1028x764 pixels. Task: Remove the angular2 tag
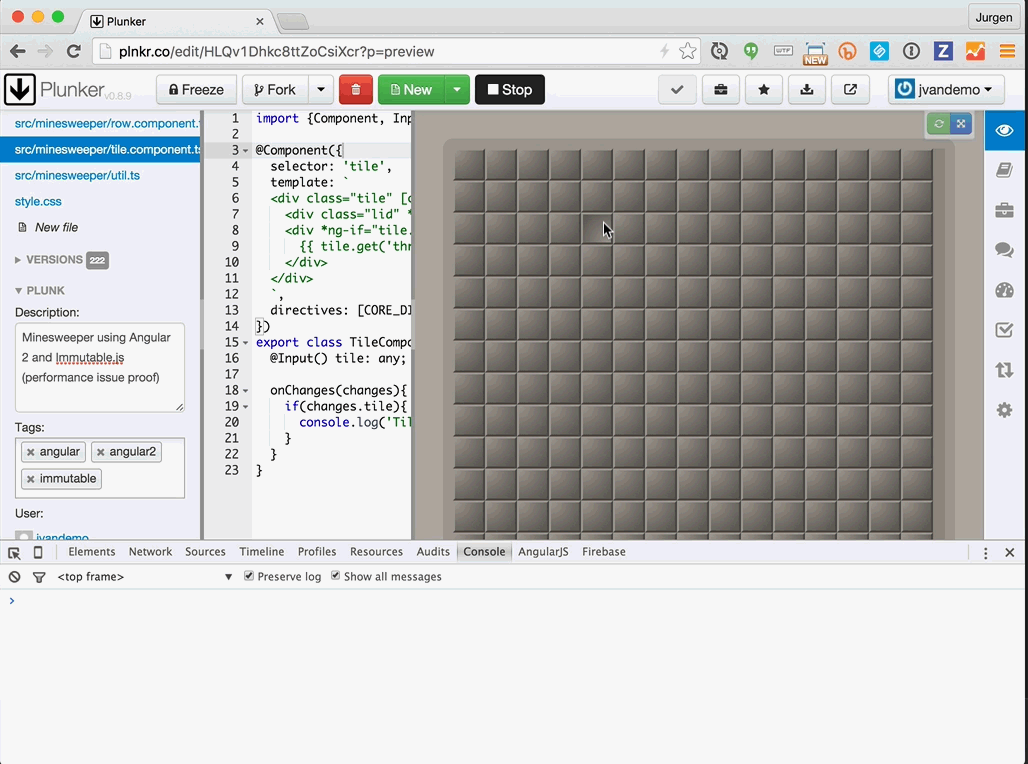pos(100,452)
